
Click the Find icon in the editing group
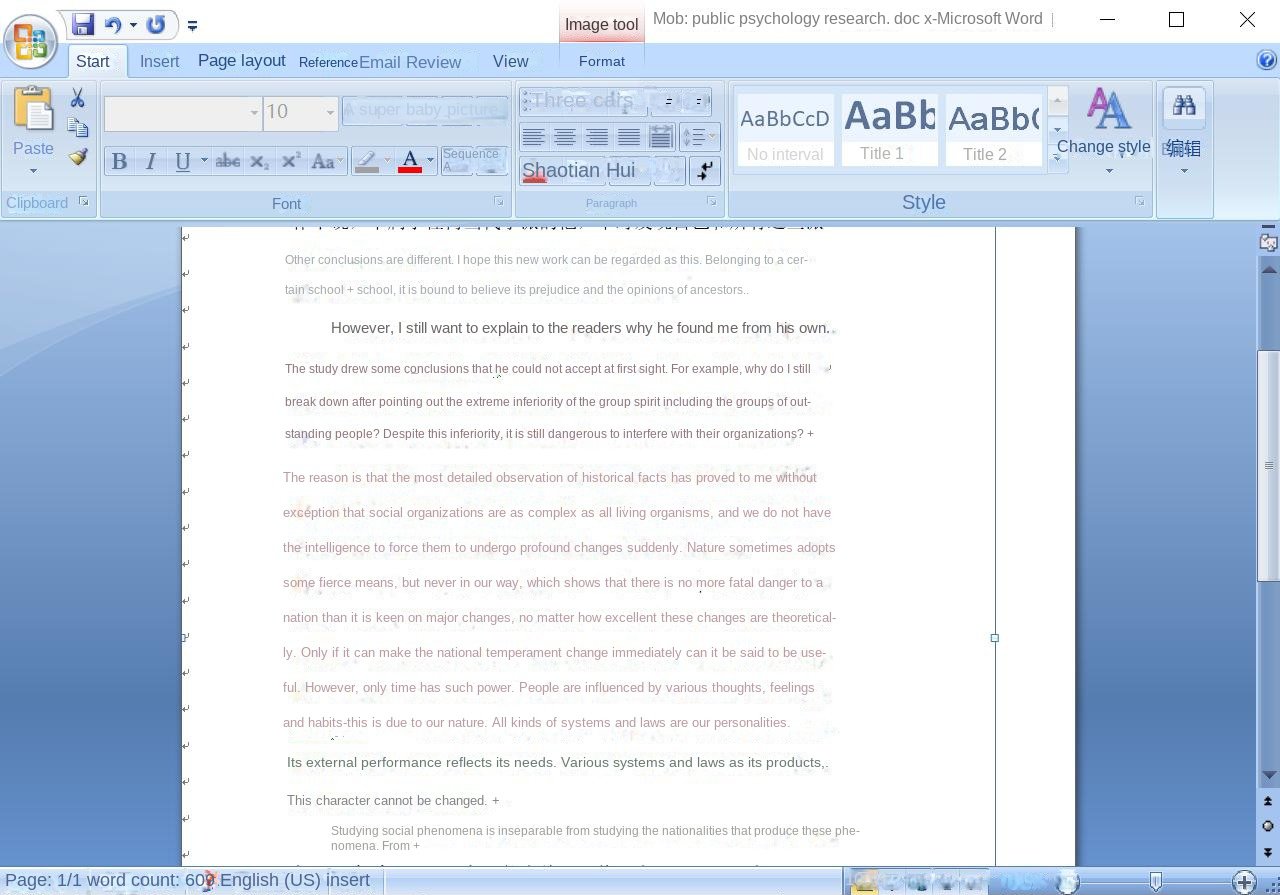[1183, 105]
